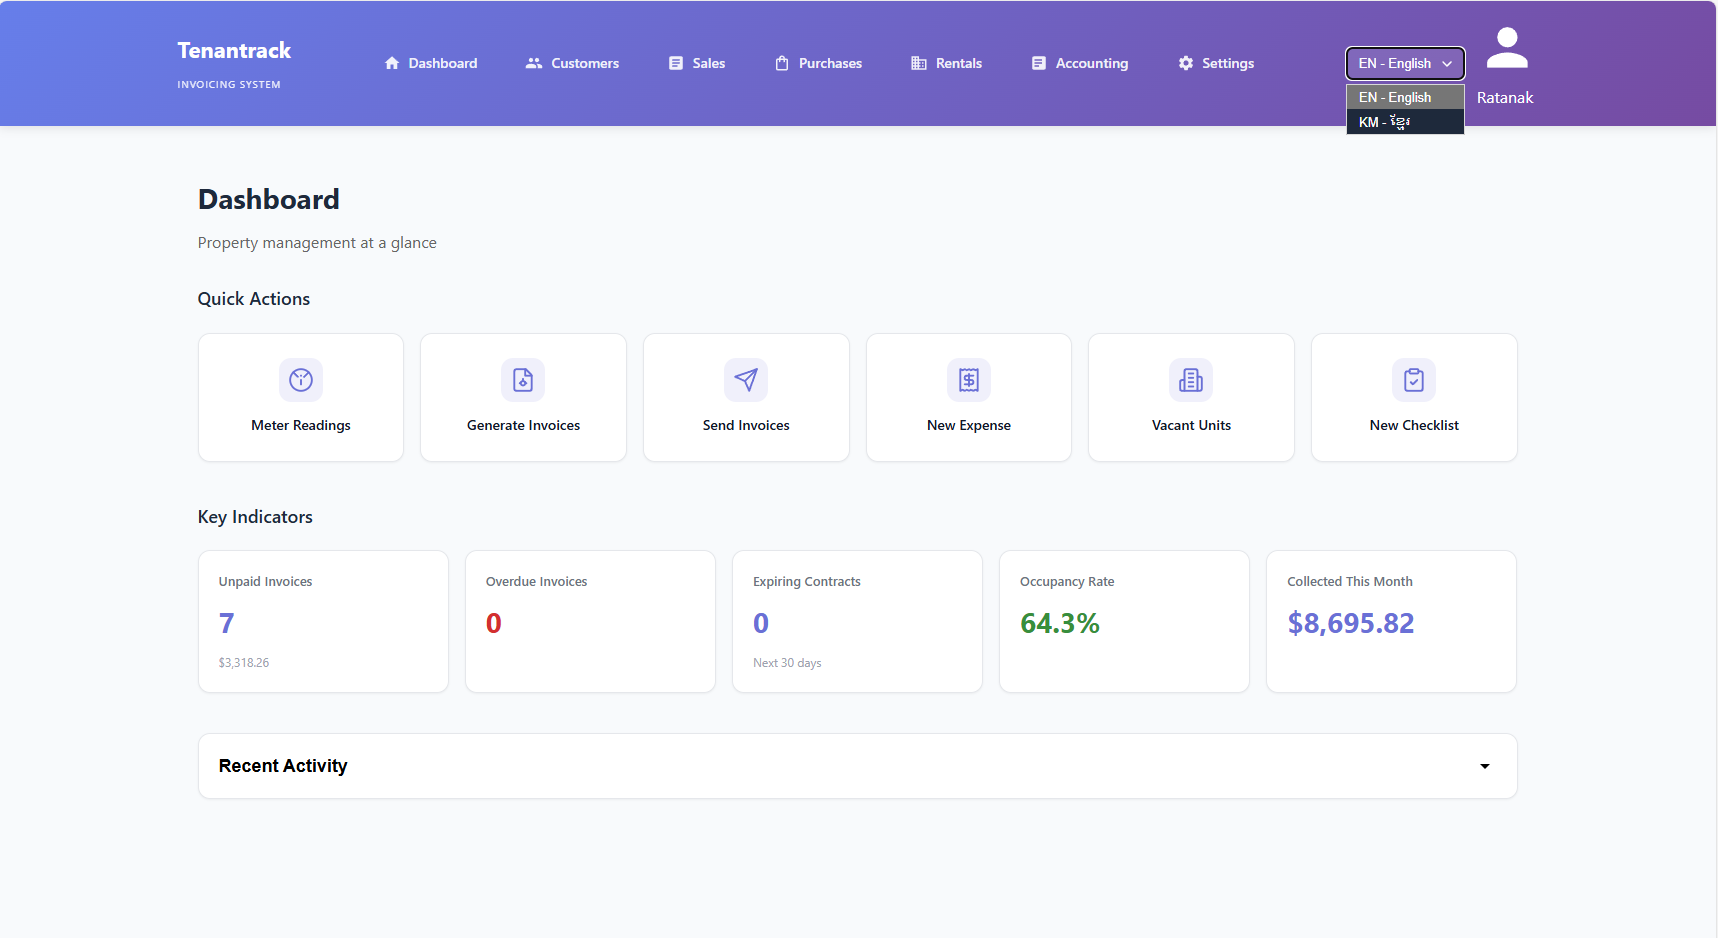Click the New Expense receipt icon
The image size is (1718, 938).
click(x=969, y=380)
